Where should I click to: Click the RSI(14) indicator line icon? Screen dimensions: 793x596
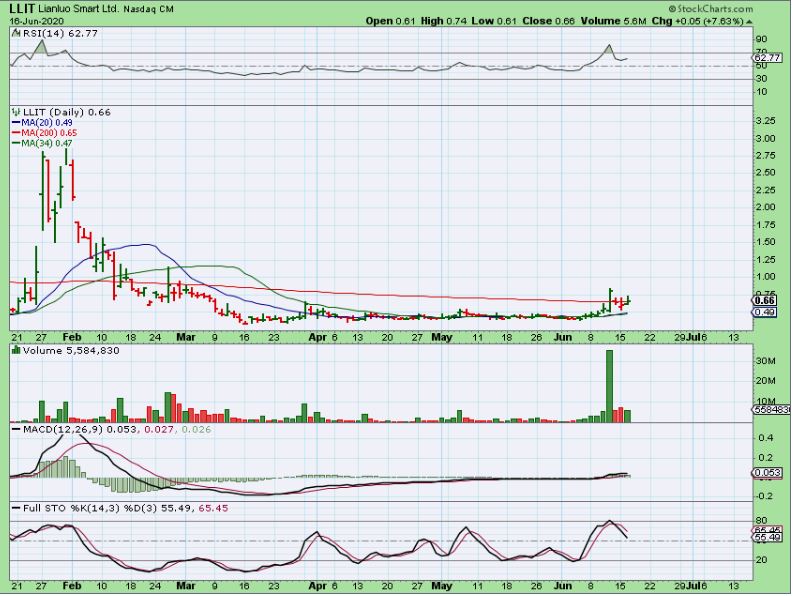pyautogui.click(x=15, y=33)
